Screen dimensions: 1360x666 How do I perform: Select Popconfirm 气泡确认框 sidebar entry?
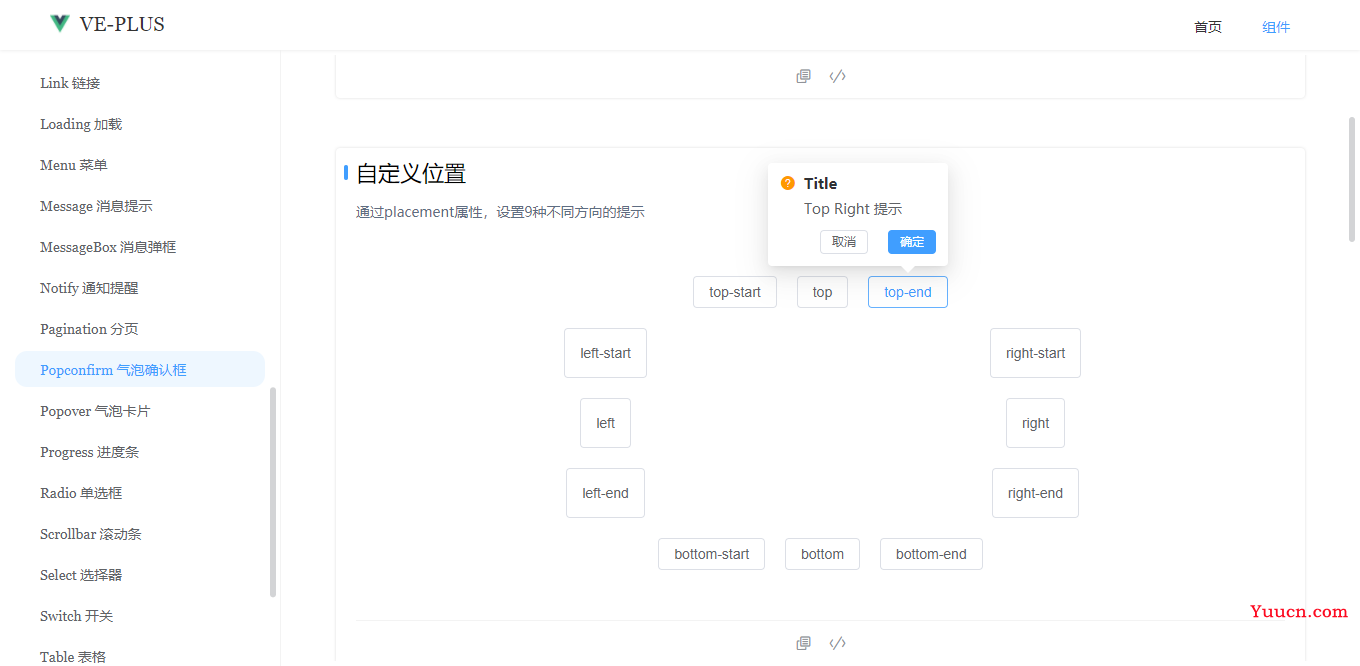coord(140,369)
